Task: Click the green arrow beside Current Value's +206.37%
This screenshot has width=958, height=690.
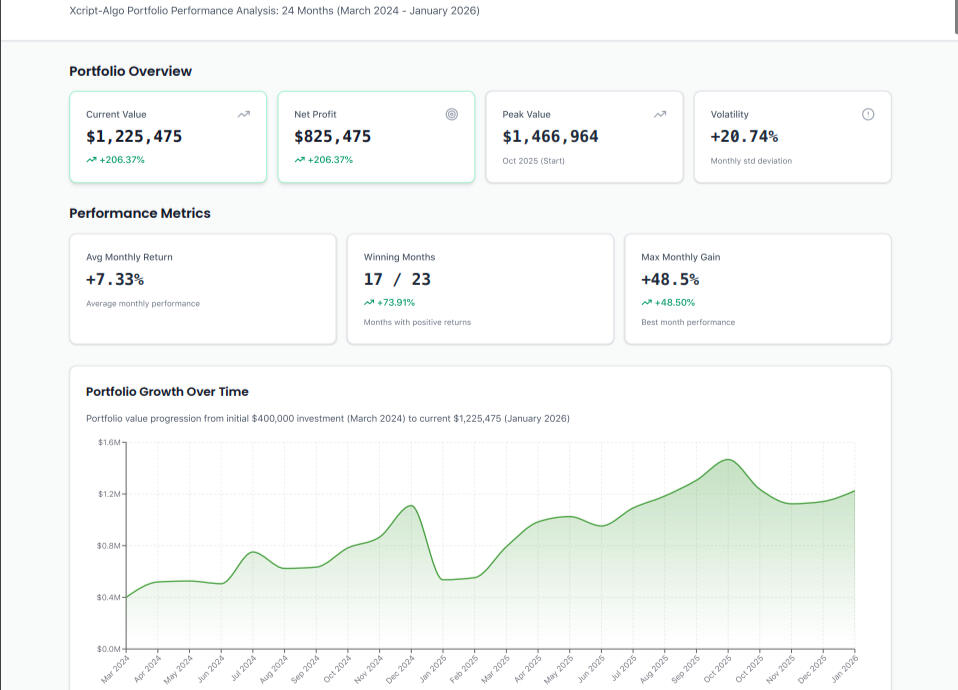Action: pyautogui.click(x=91, y=160)
